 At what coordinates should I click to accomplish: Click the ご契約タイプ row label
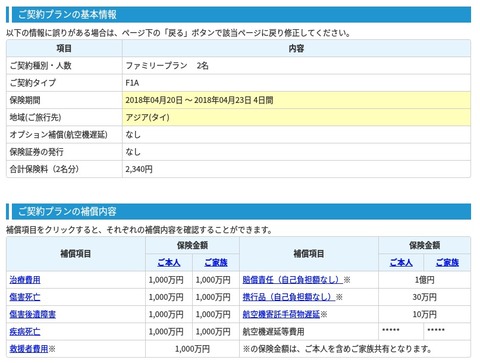point(33,83)
